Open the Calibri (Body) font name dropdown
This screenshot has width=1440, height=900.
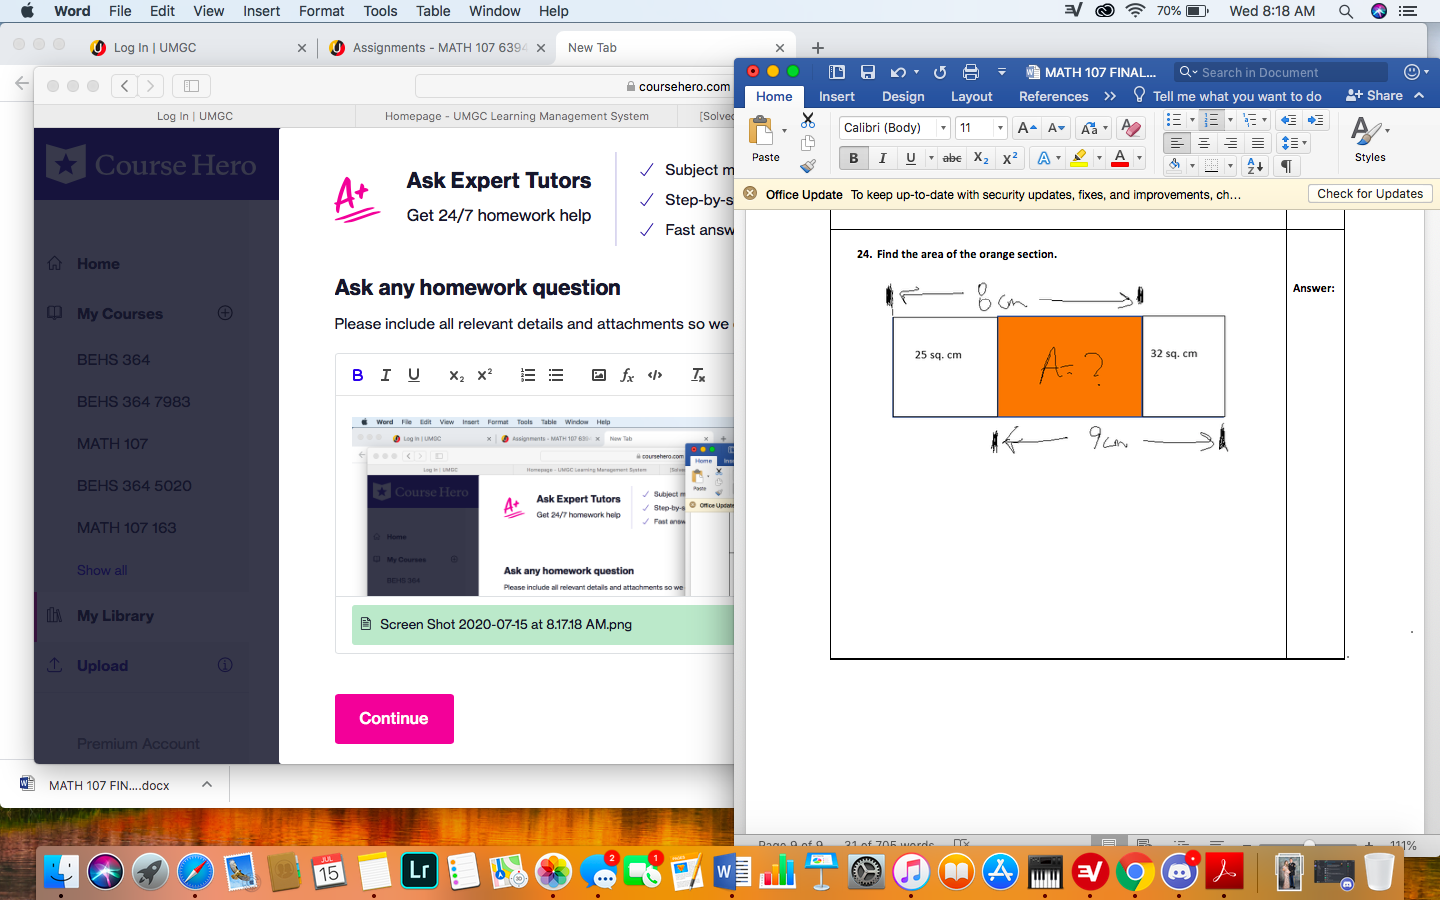tap(943, 128)
